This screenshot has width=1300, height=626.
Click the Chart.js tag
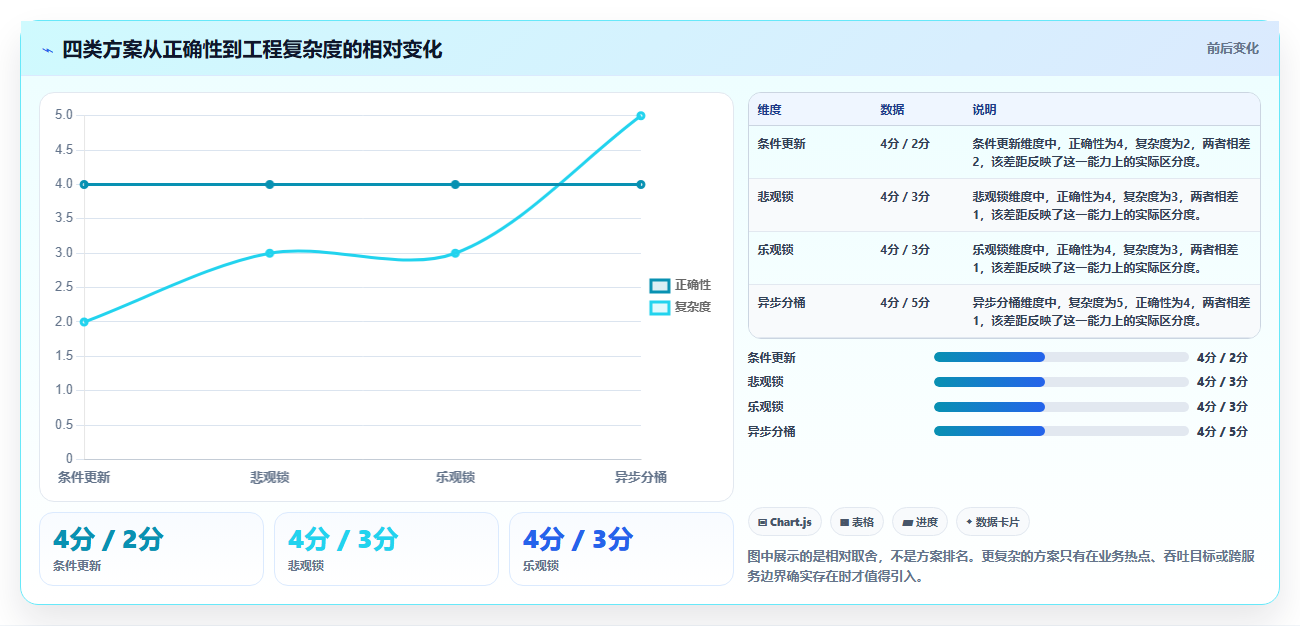(x=785, y=522)
